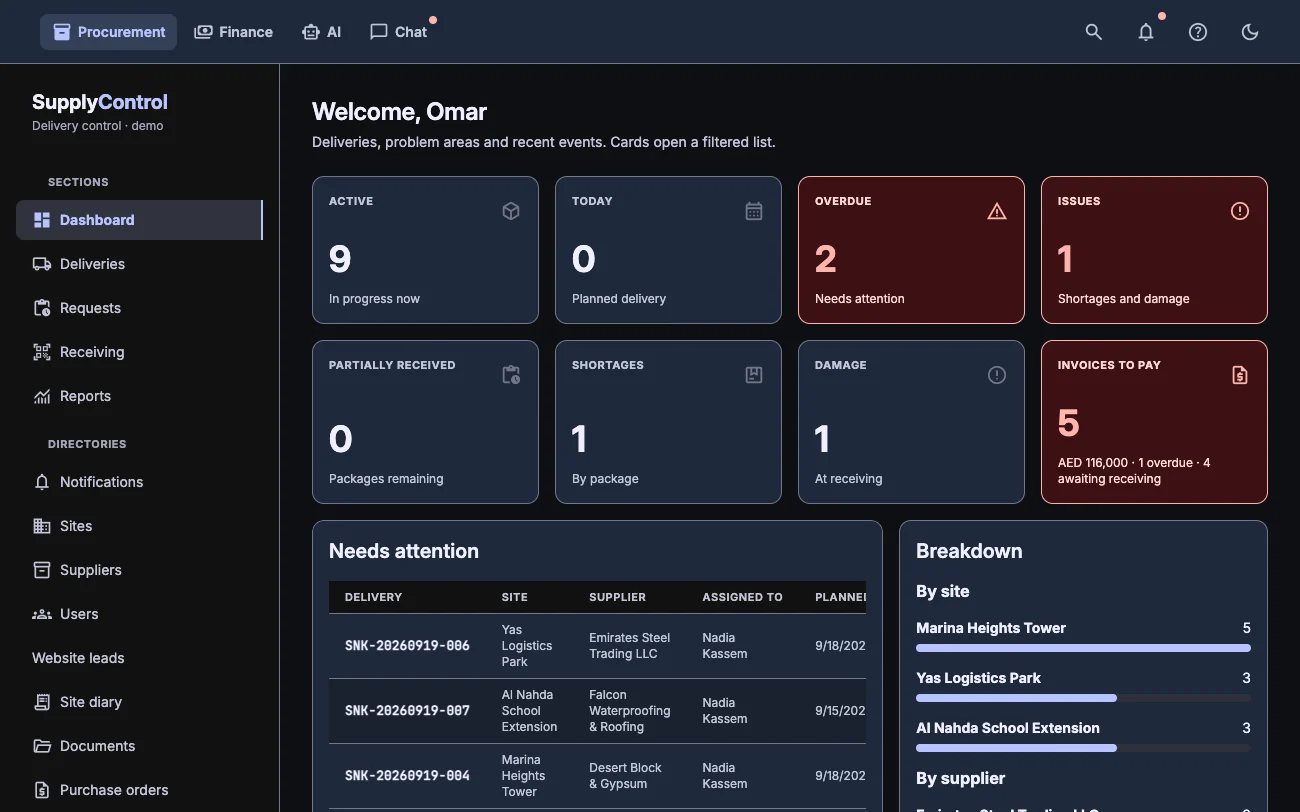Open the Issues shortages and damage card

pyautogui.click(x=1154, y=250)
